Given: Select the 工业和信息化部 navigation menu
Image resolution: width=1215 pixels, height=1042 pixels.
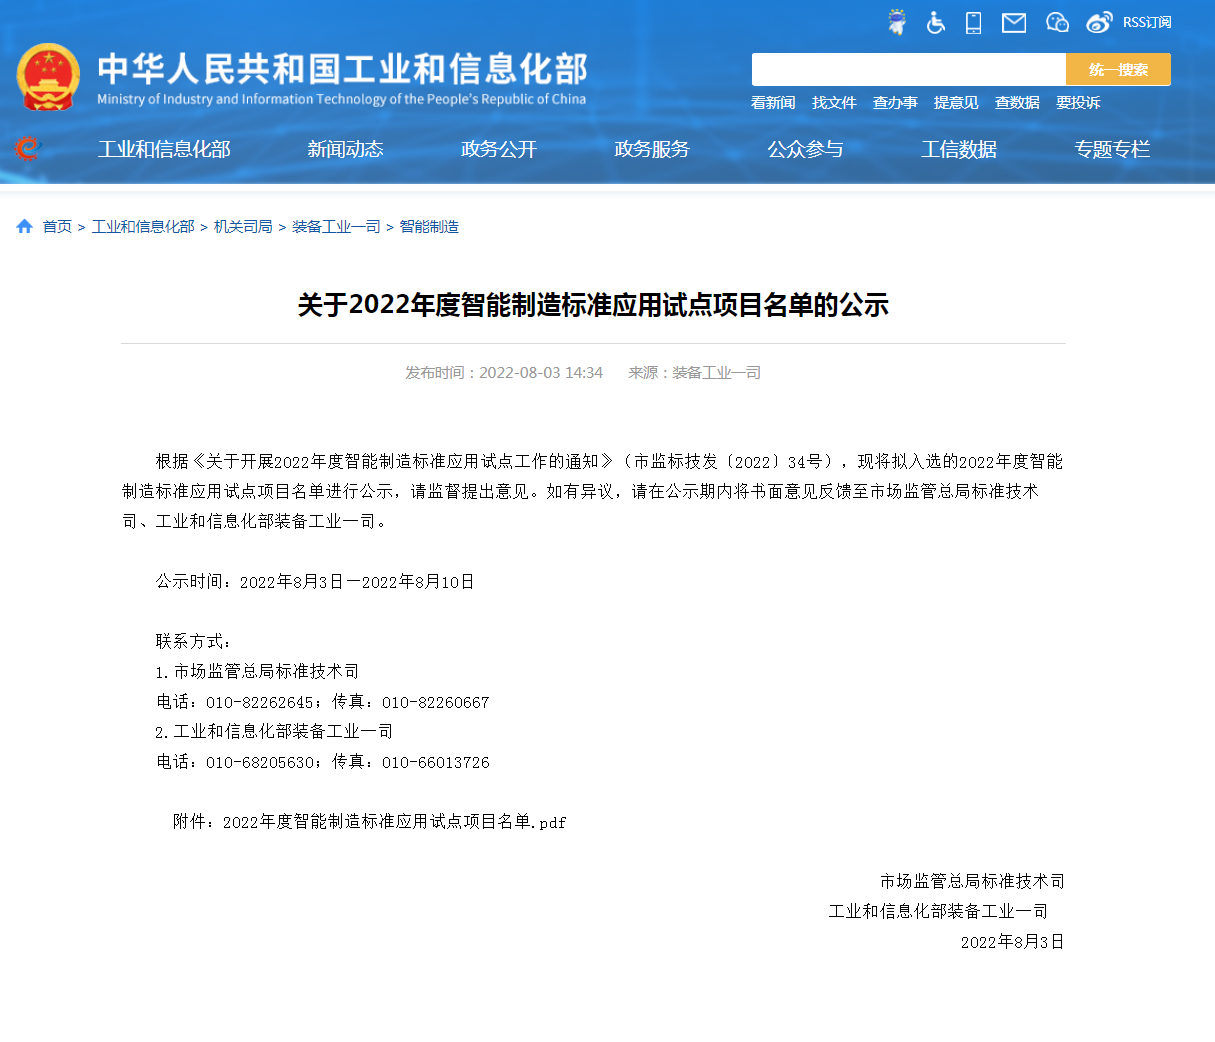Looking at the screenshot, I should 164,149.
